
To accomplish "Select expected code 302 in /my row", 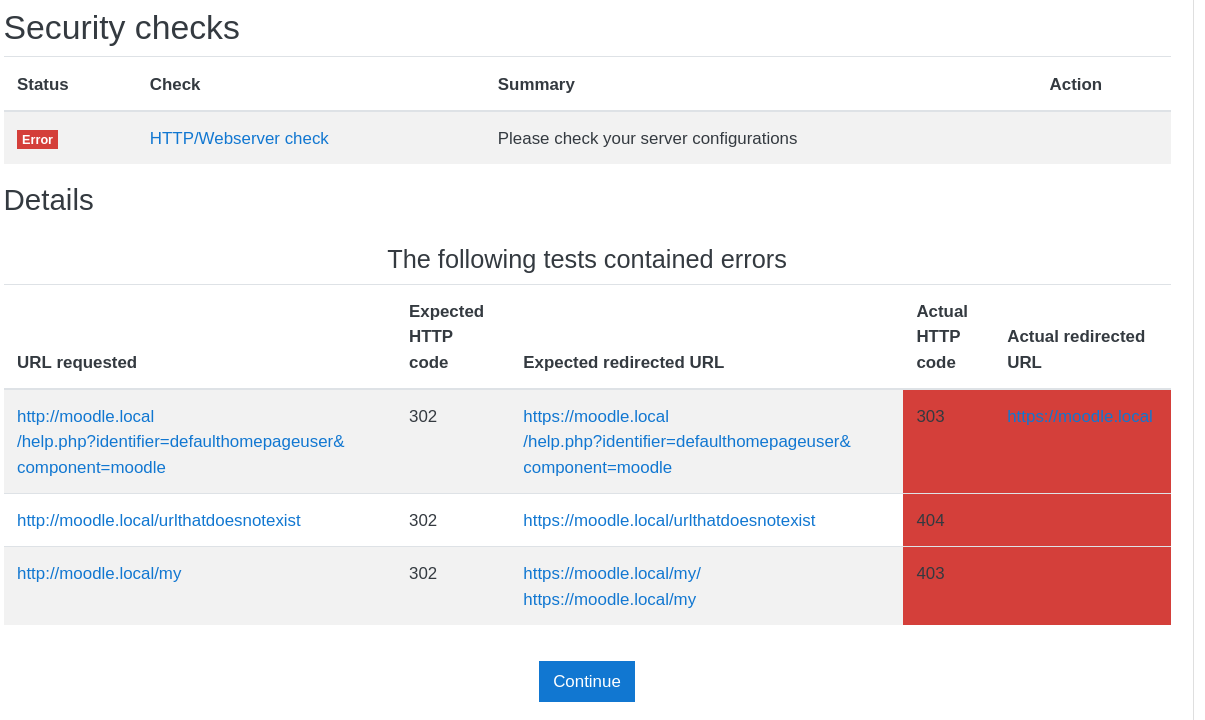I will pyautogui.click(x=423, y=573).
